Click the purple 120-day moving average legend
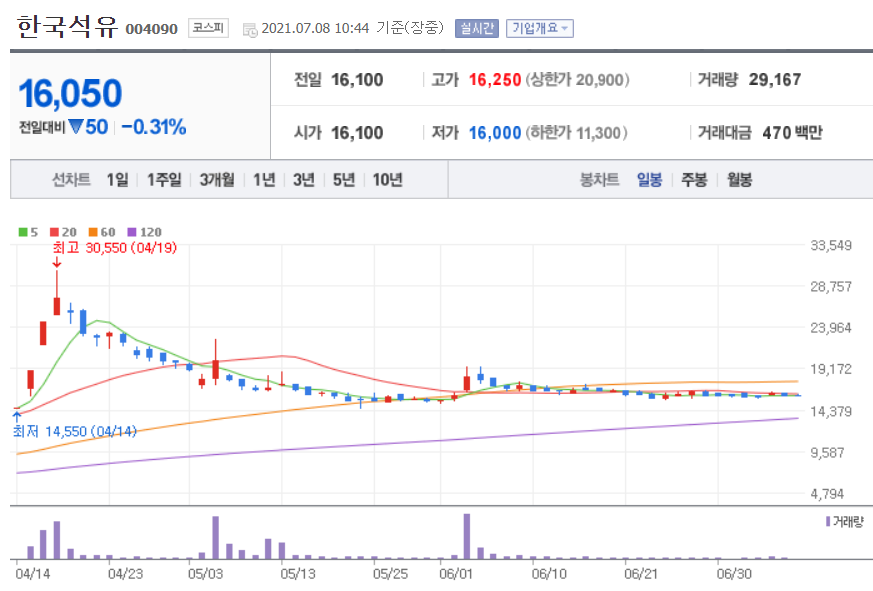Image resolution: width=873 pixels, height=591 pixels. tap(144, 232)
